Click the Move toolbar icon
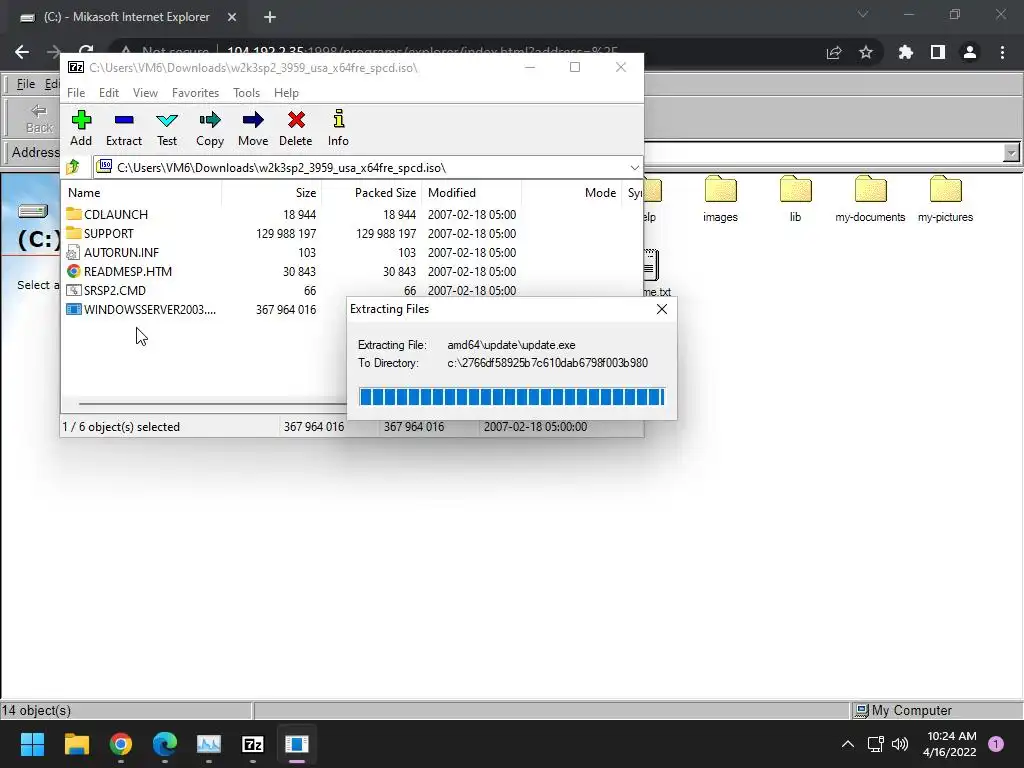This screenshot has width=1024, height=768. click(253, 128)
